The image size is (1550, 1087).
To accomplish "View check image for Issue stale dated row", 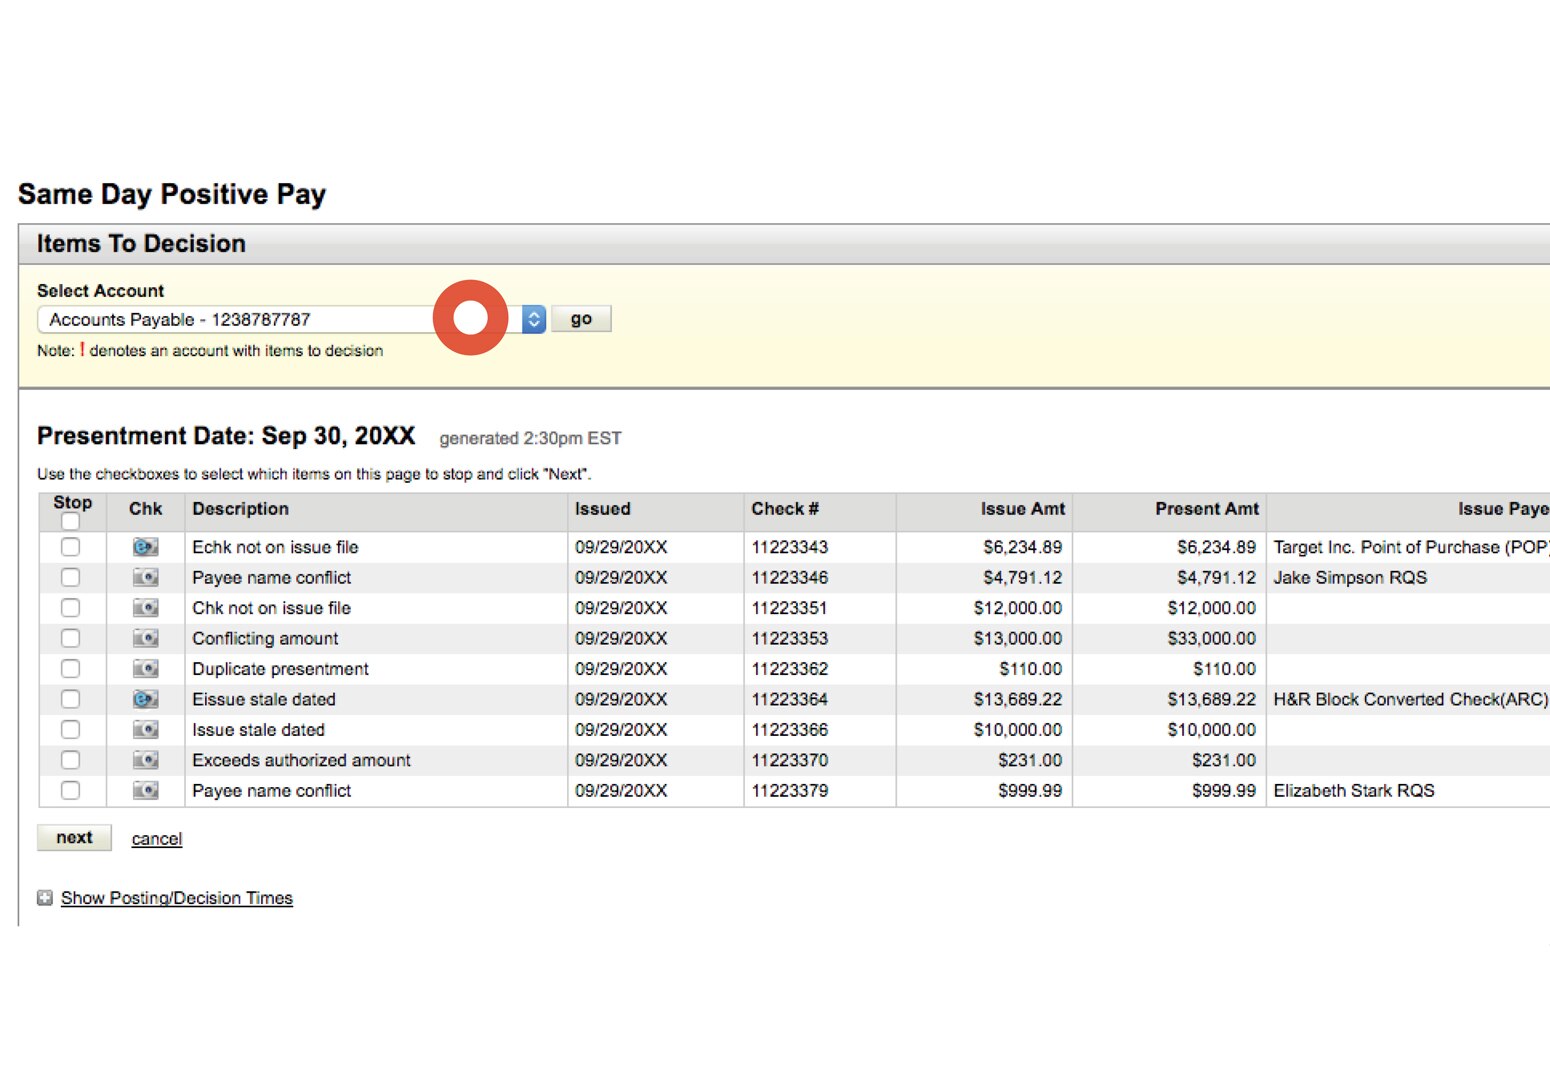I will click(144, 729).
